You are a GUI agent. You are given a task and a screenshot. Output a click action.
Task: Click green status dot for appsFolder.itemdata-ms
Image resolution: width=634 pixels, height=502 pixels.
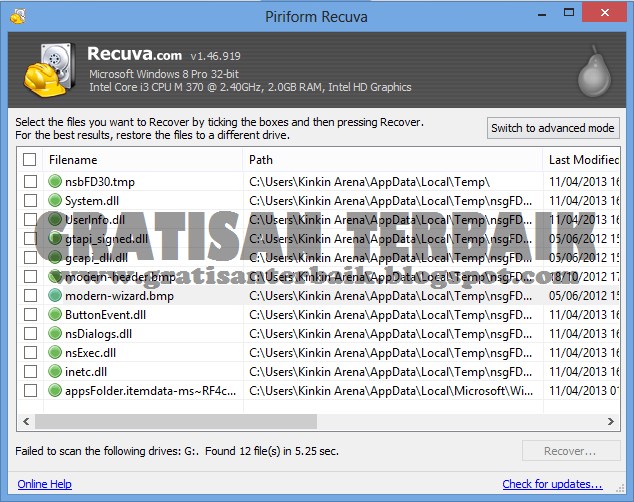pyautogui.click(x=55, y=390)
